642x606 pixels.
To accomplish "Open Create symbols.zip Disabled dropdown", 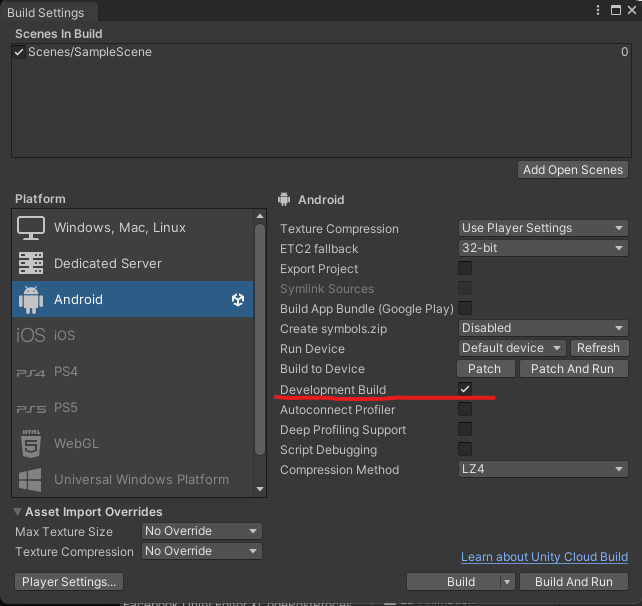I will click(x=543, y=328).
